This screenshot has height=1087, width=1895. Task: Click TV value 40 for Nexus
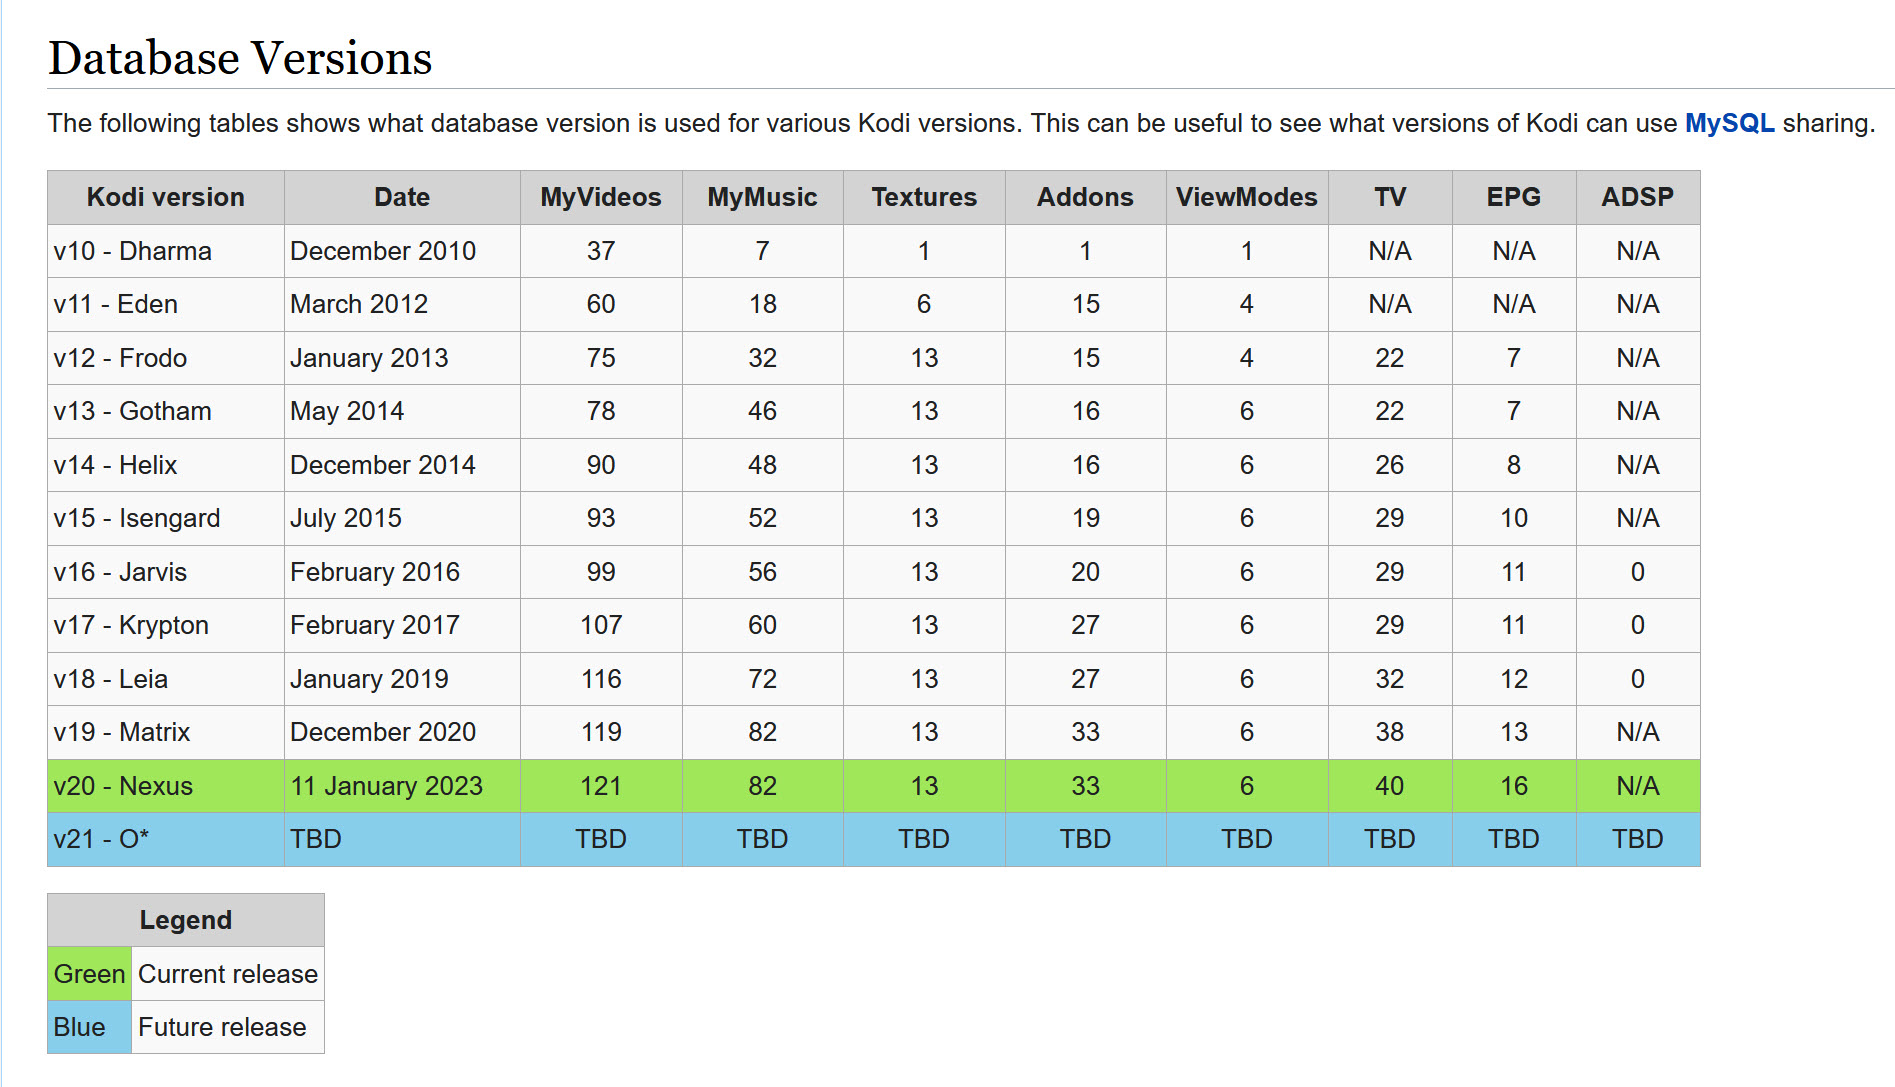pyautogui.click(x=1390, y=786)
